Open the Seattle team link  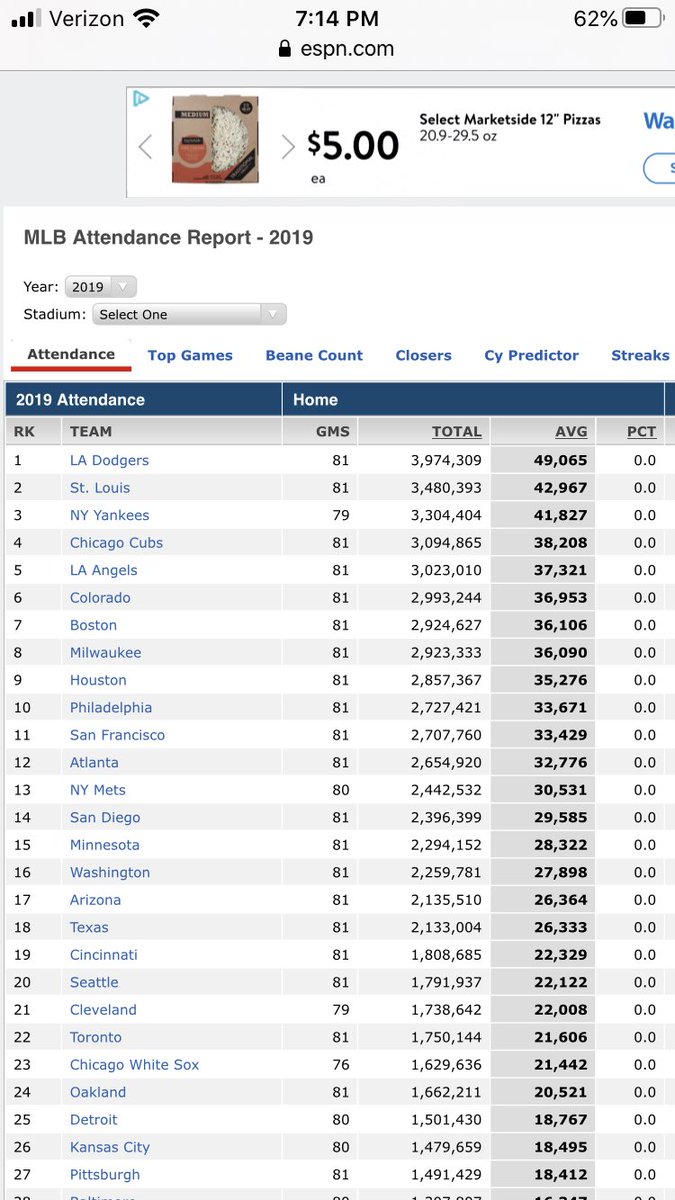[x=94, y=983]
